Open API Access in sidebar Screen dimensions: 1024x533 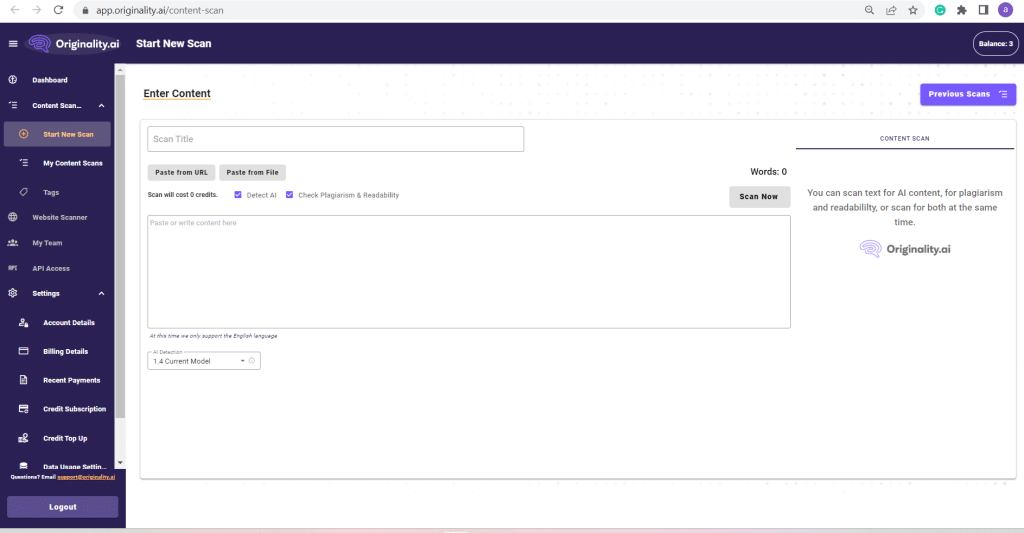pyautogui.click(x=51, y=268)
